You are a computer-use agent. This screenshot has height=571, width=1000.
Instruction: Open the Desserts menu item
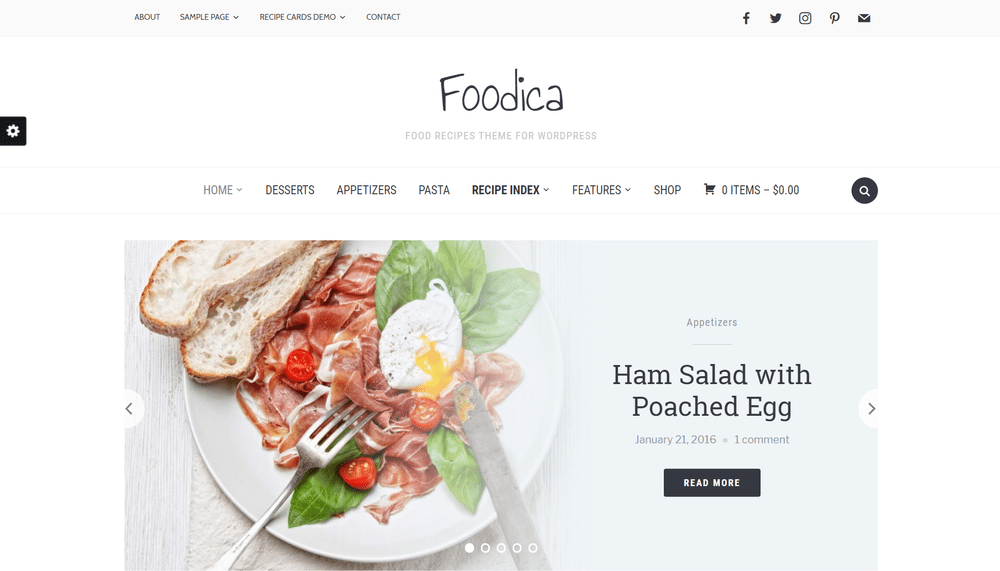click(290, 190)
